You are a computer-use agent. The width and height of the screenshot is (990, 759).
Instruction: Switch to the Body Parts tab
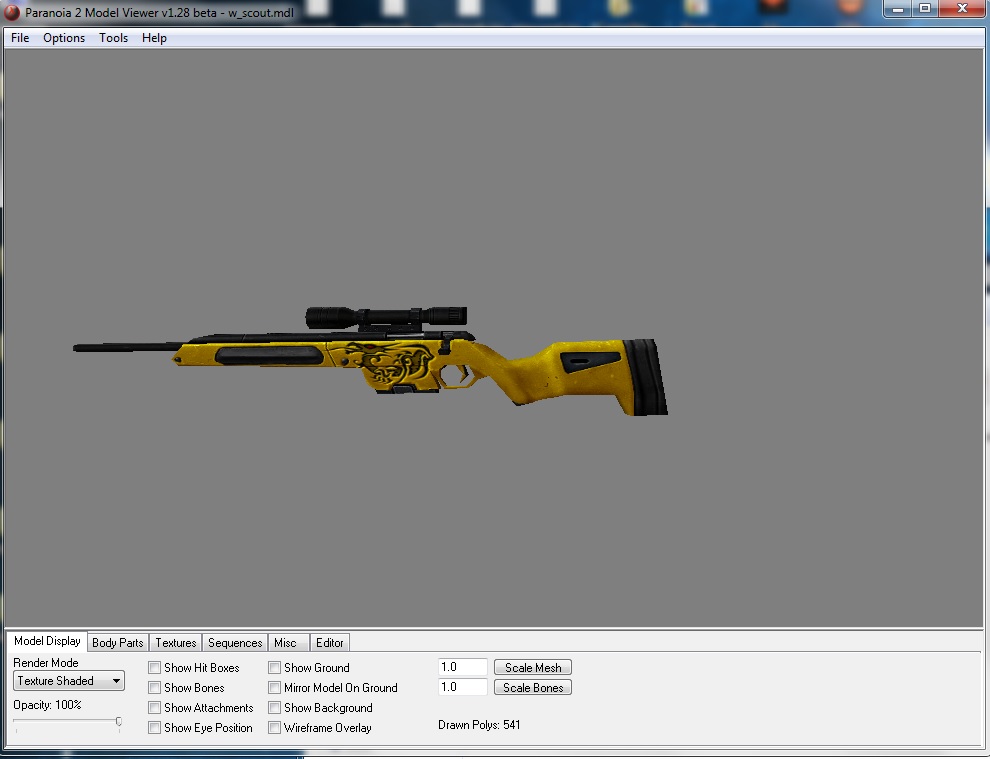coord(118,643)
